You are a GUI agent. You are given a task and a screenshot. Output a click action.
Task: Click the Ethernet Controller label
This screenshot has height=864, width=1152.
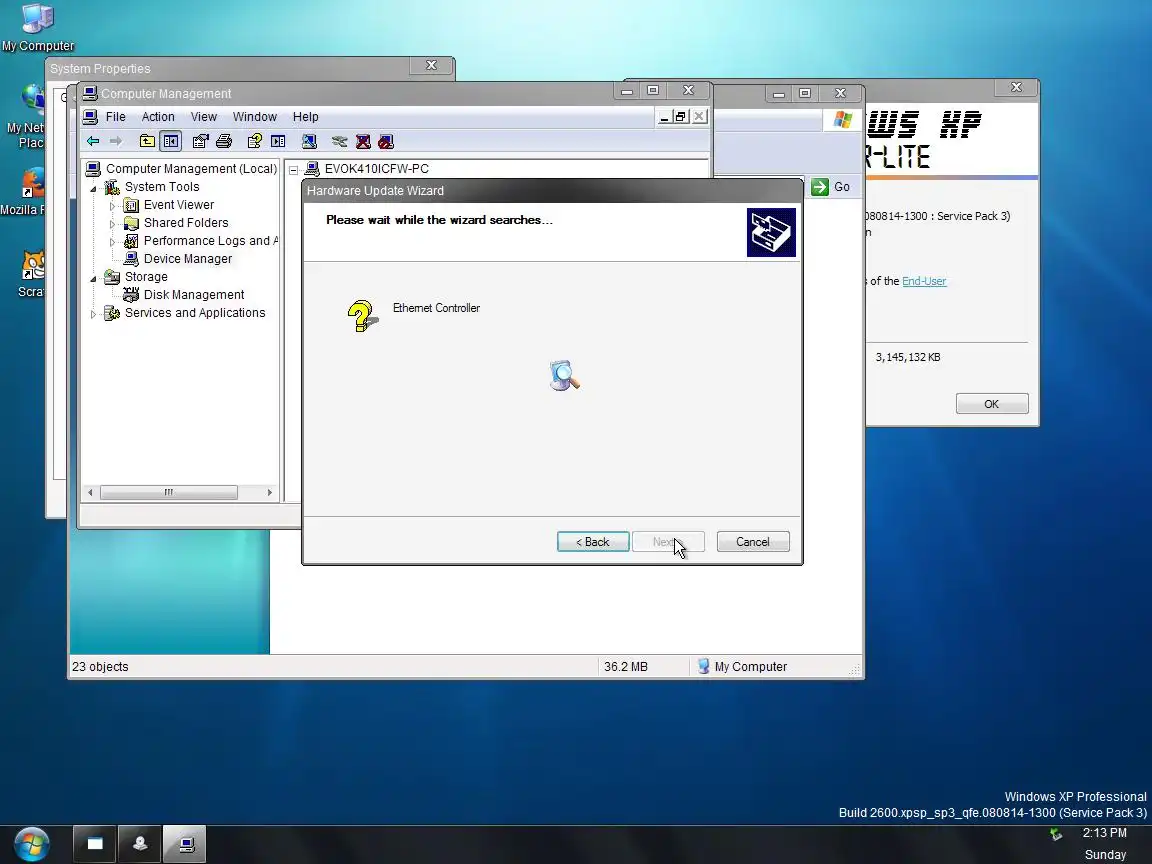[436, 308]
